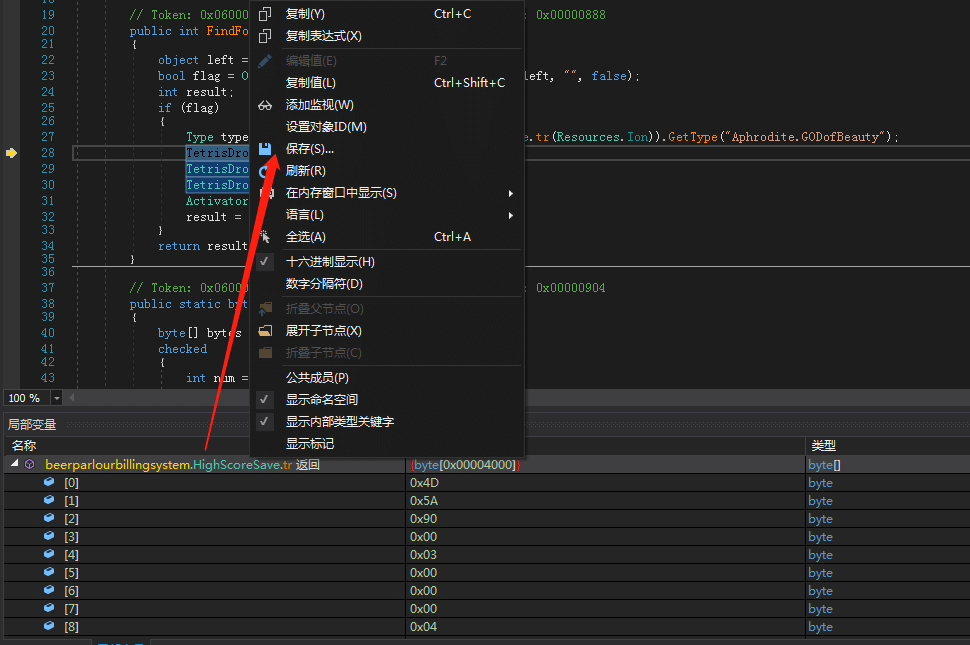Click the yellow current-statement arrow at line 28
The width and height of the screenshot is (970, 645).
(11, 153)
